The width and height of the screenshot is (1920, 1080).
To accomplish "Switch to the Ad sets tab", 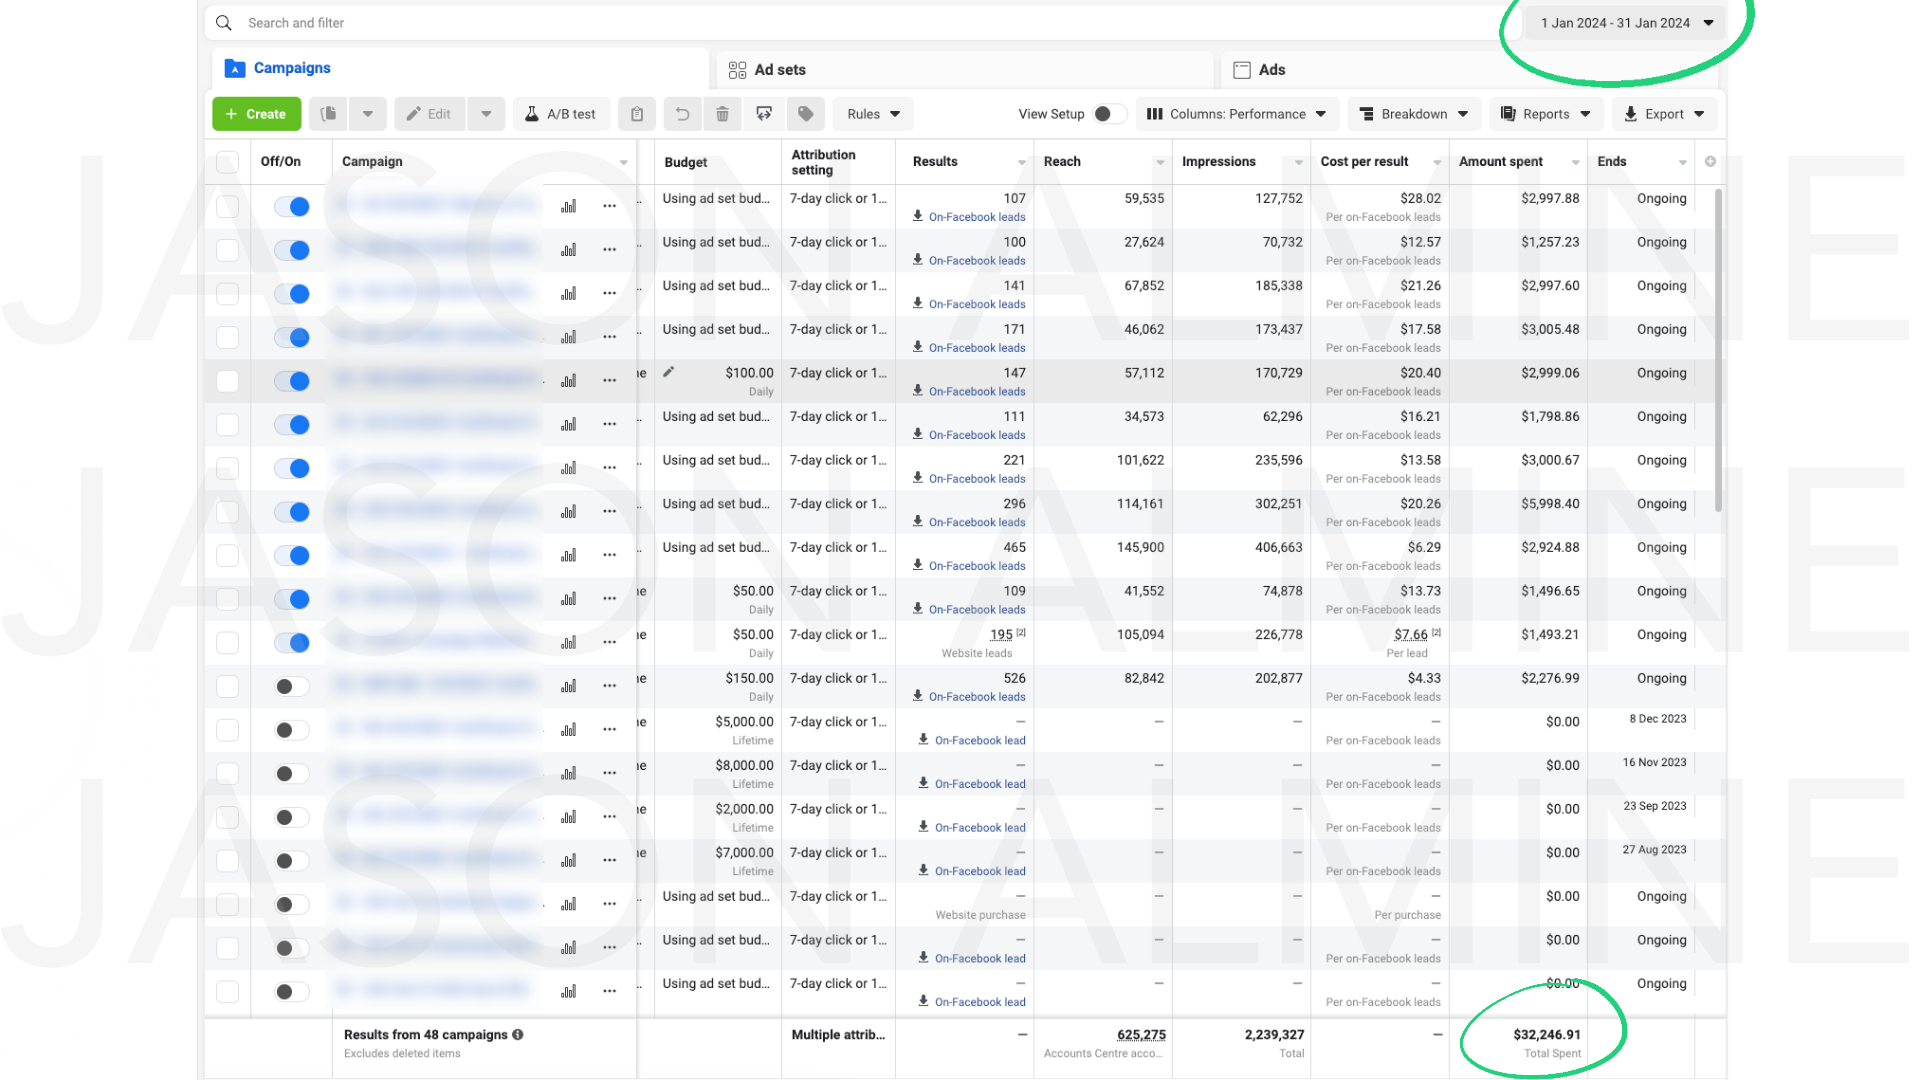I will [768, 70].
